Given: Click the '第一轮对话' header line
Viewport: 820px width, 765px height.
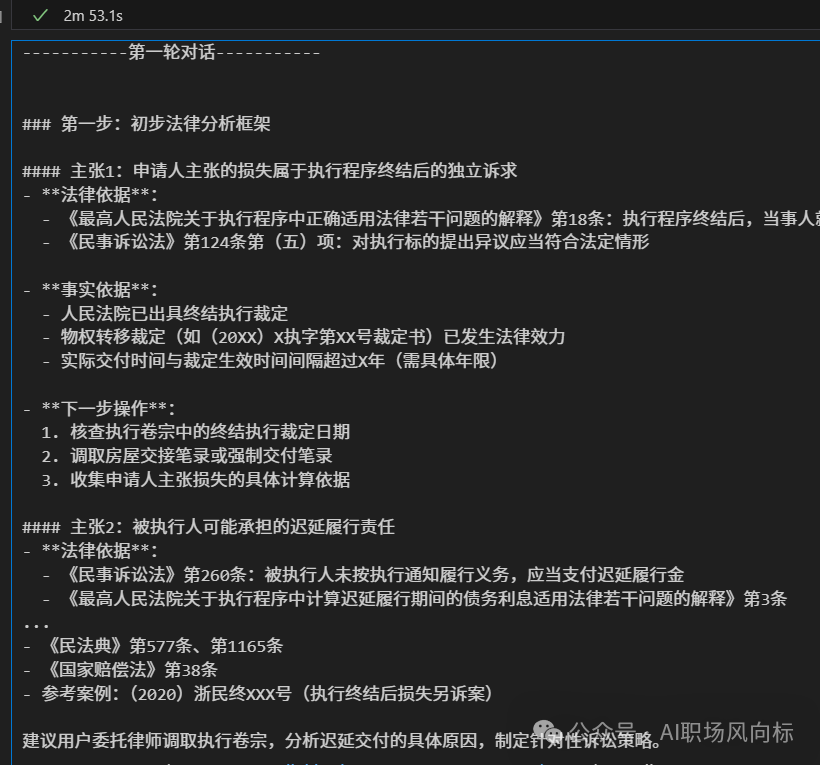Looking at the screenshot, I should pos(172,52).
